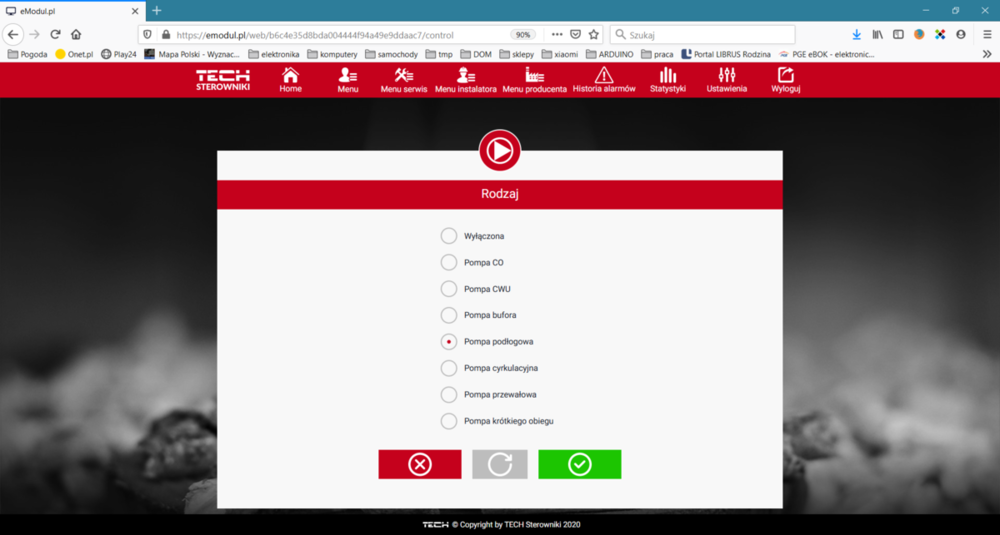The height and width of the screenshot is (535, 1000).
Task: Click the Wyloguj logout icon
Action: (x=785, y=76)
